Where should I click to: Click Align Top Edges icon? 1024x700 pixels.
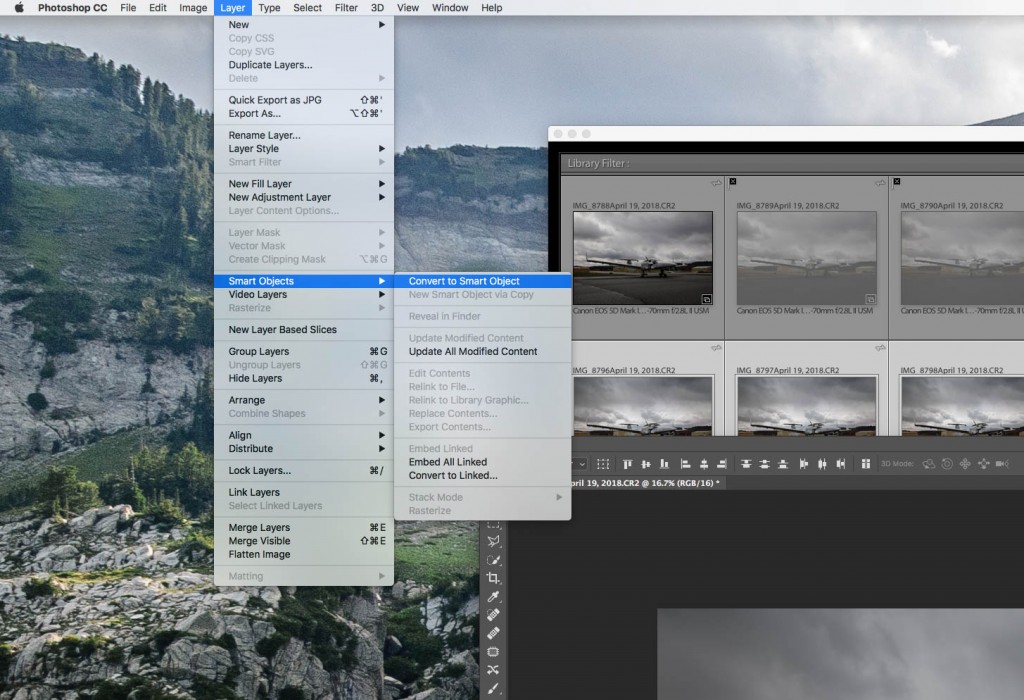click(627, 464)
